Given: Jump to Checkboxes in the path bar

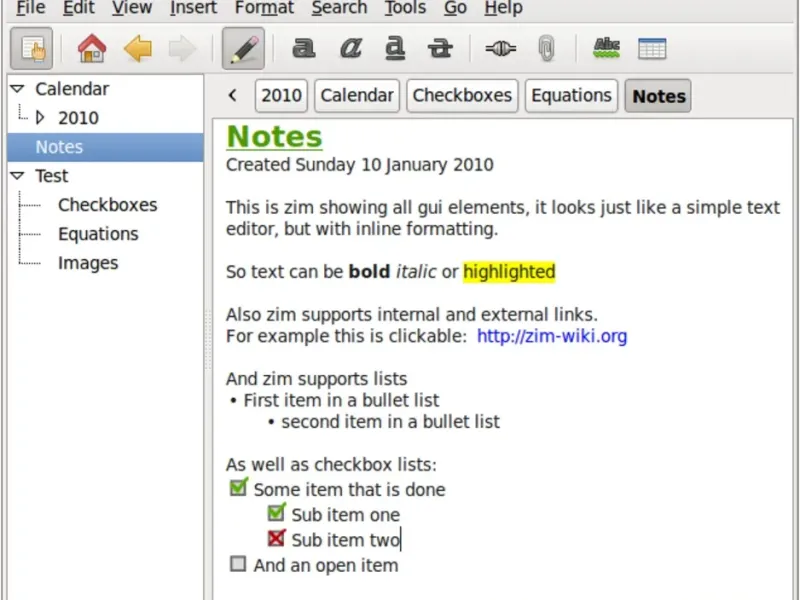Looking at the screenshot, I should click(462, 95).
